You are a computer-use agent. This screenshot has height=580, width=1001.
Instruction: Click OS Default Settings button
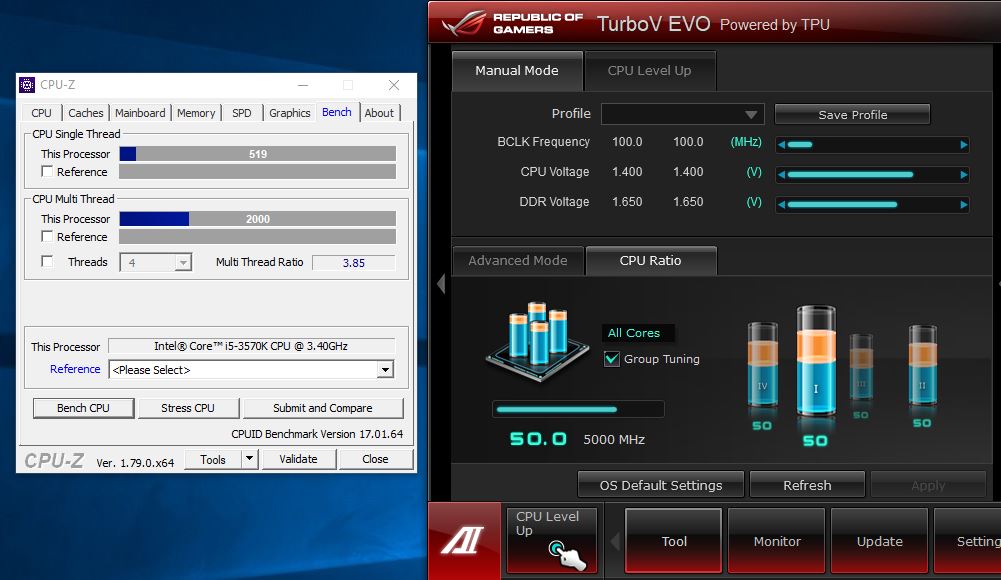[x=661, y=486]
